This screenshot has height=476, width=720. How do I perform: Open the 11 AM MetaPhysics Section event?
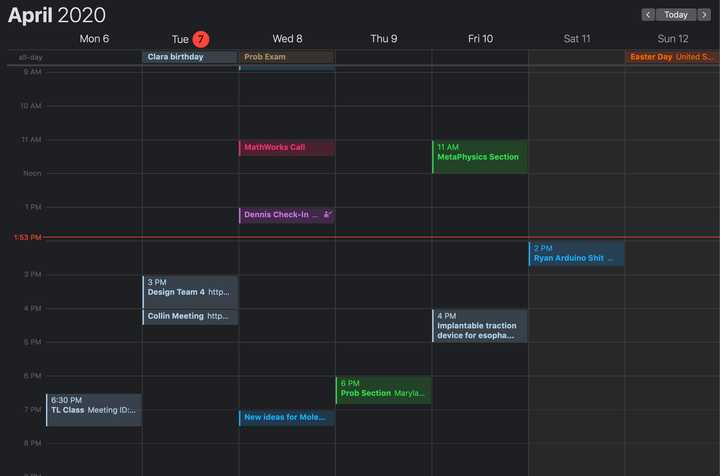click(479, 157)
